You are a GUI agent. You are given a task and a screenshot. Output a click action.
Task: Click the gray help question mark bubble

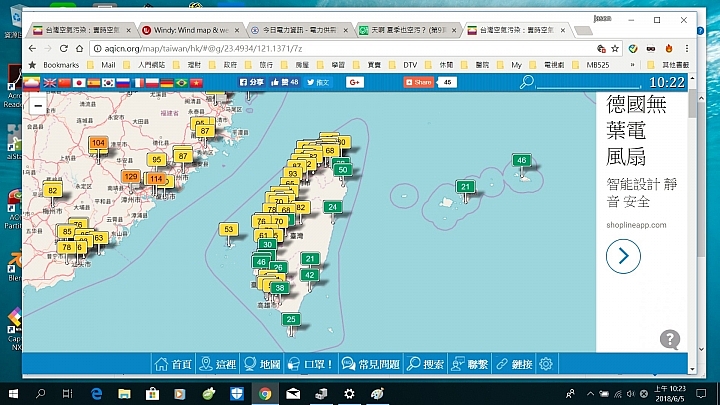(670, 340)
